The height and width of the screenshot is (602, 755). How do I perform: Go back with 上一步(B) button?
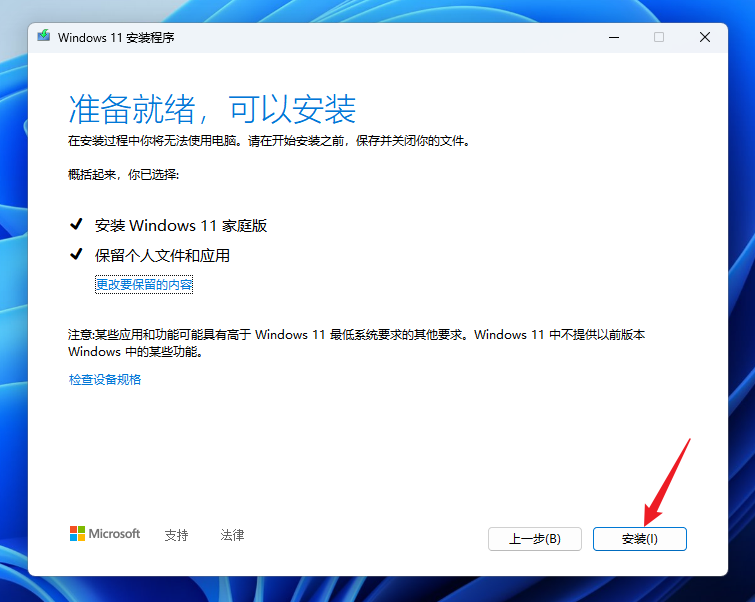pos(534,538)
